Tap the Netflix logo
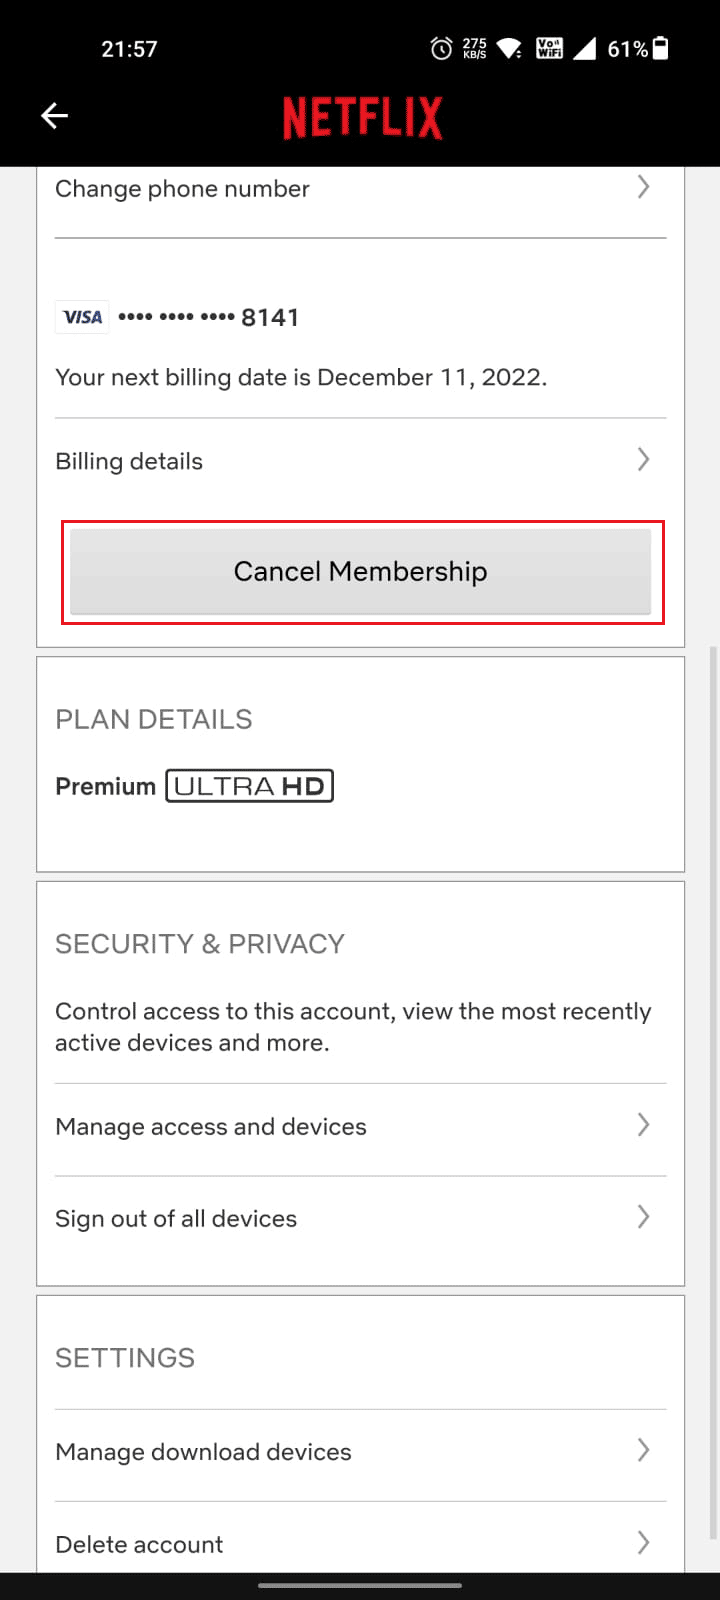Screen dimensions: 720x1600 (362, 117)
